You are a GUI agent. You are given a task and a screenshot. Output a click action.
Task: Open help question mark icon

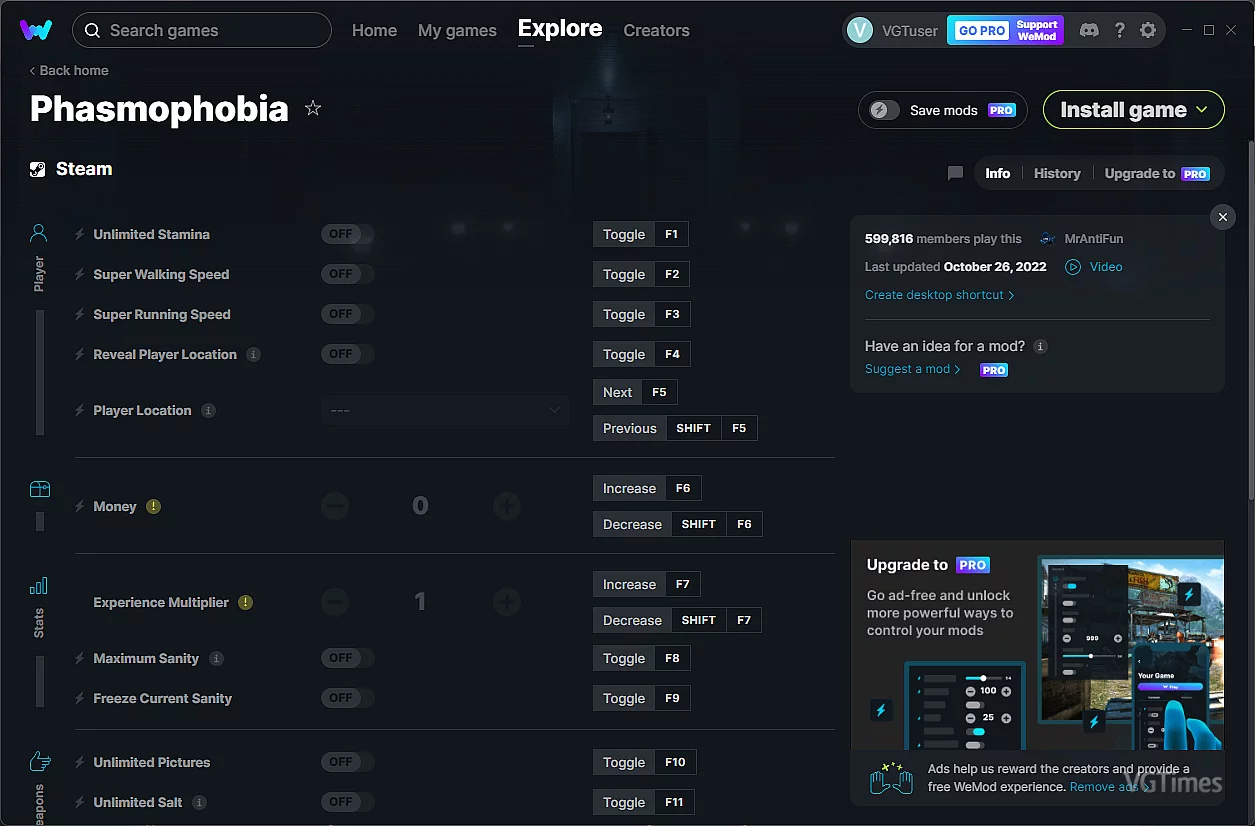(1119, 30)
